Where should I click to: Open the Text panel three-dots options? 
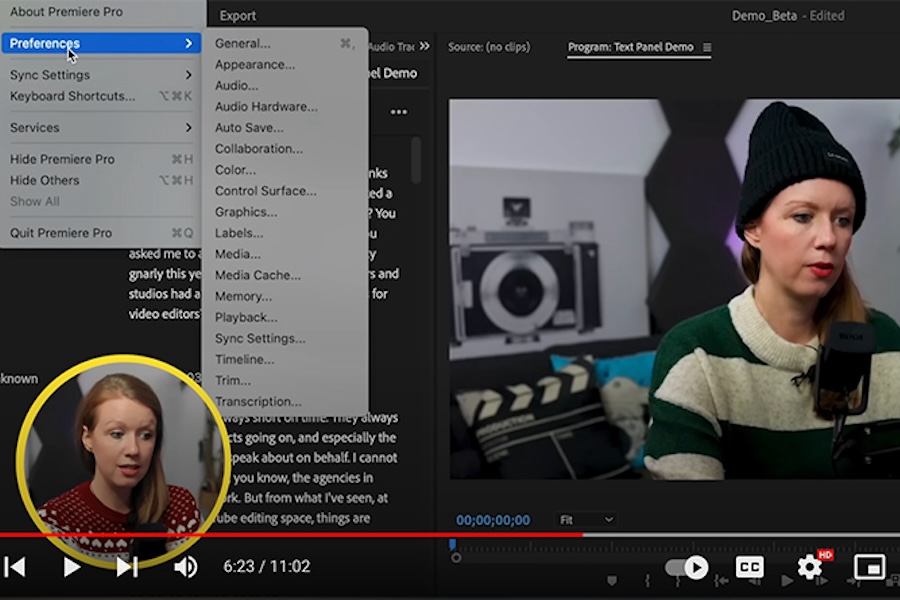tap(399, 112)
